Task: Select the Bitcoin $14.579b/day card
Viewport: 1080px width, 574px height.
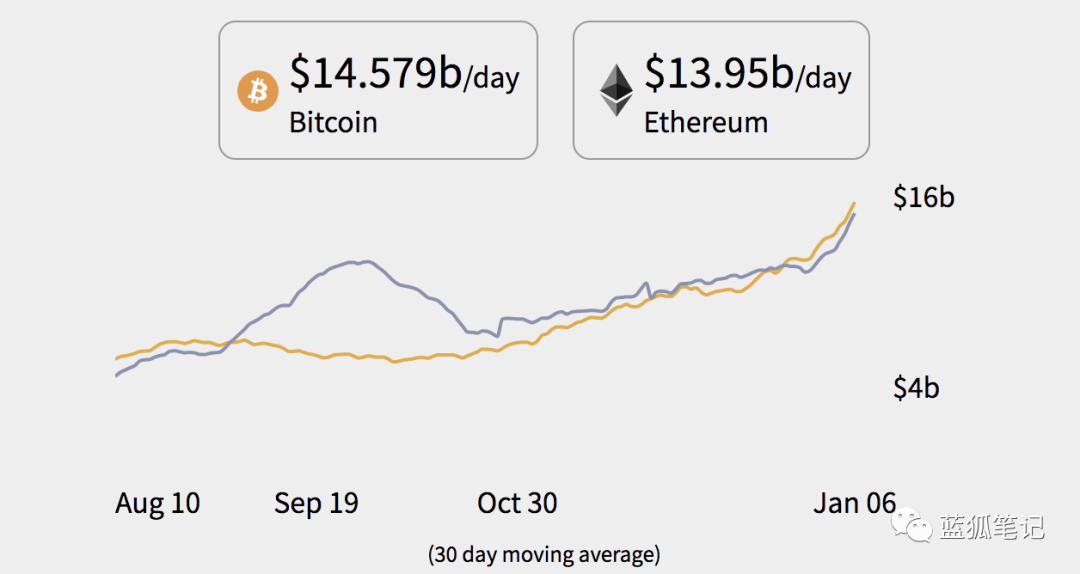Action: coord(378,90)
